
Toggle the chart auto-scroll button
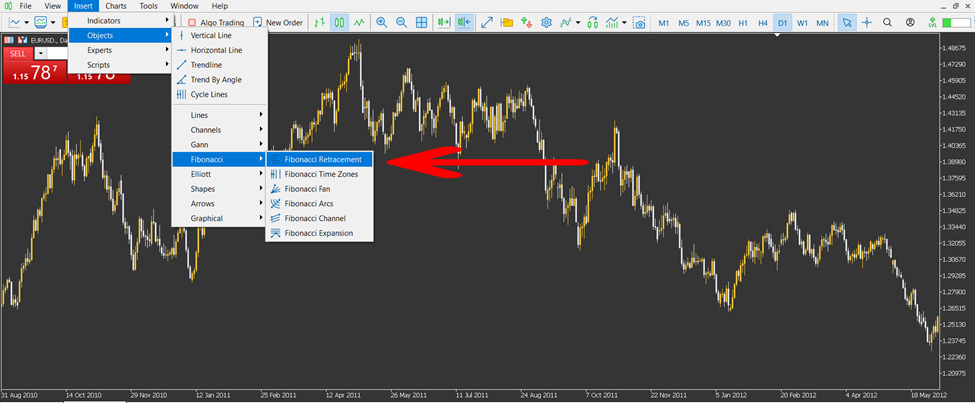tap(443, 22)
